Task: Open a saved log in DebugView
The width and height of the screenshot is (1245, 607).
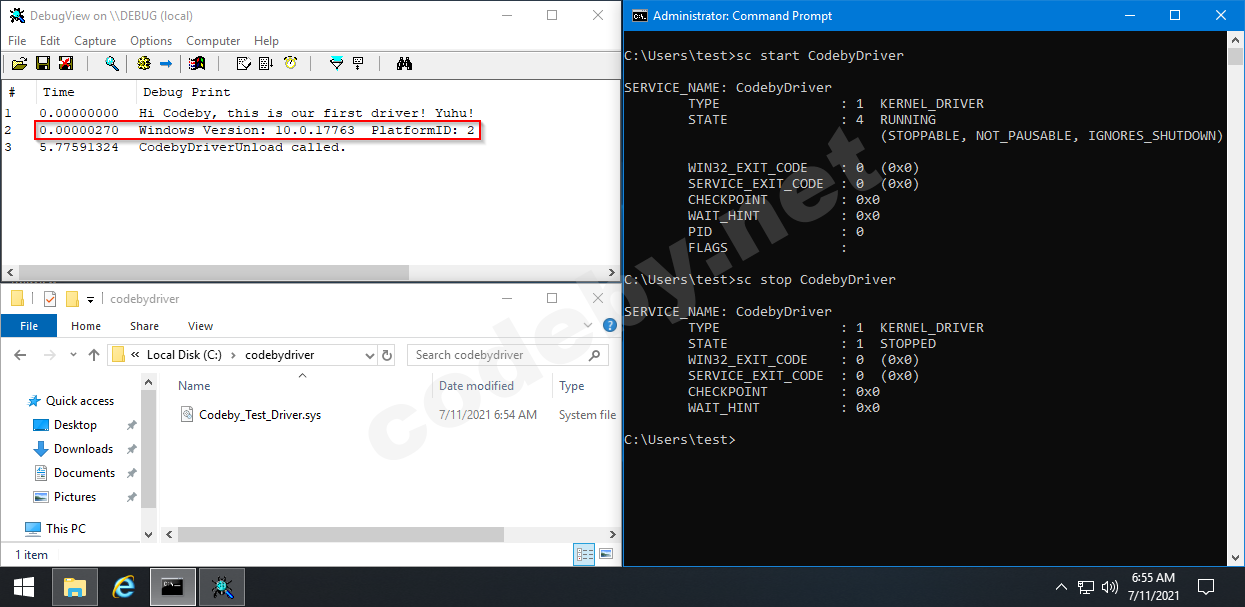Action: 19,63
